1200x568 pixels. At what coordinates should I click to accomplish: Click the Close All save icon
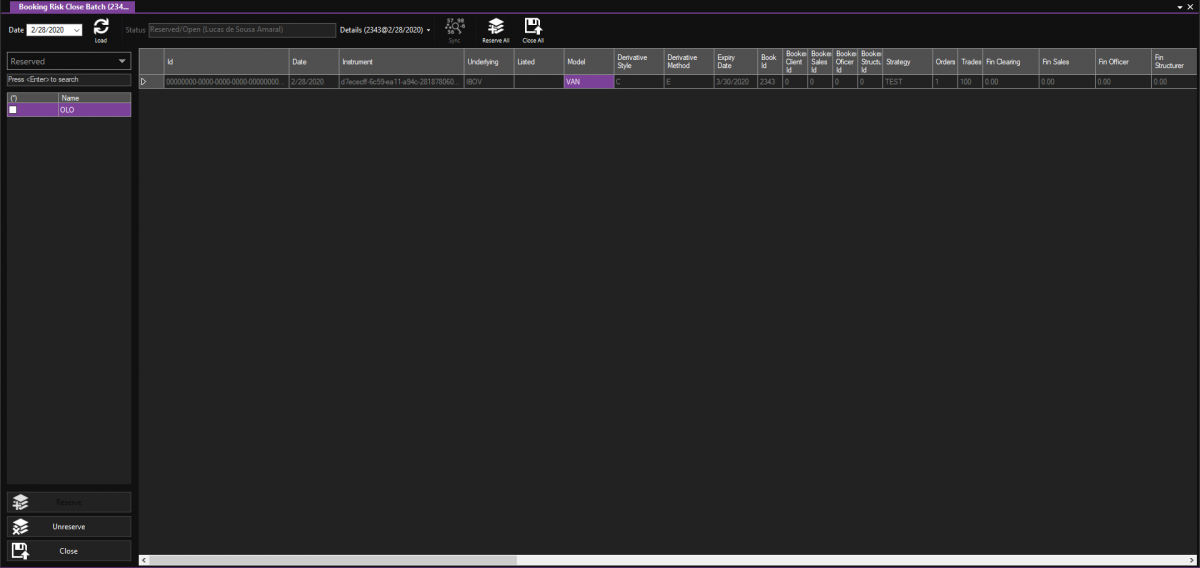coord(533,26)
